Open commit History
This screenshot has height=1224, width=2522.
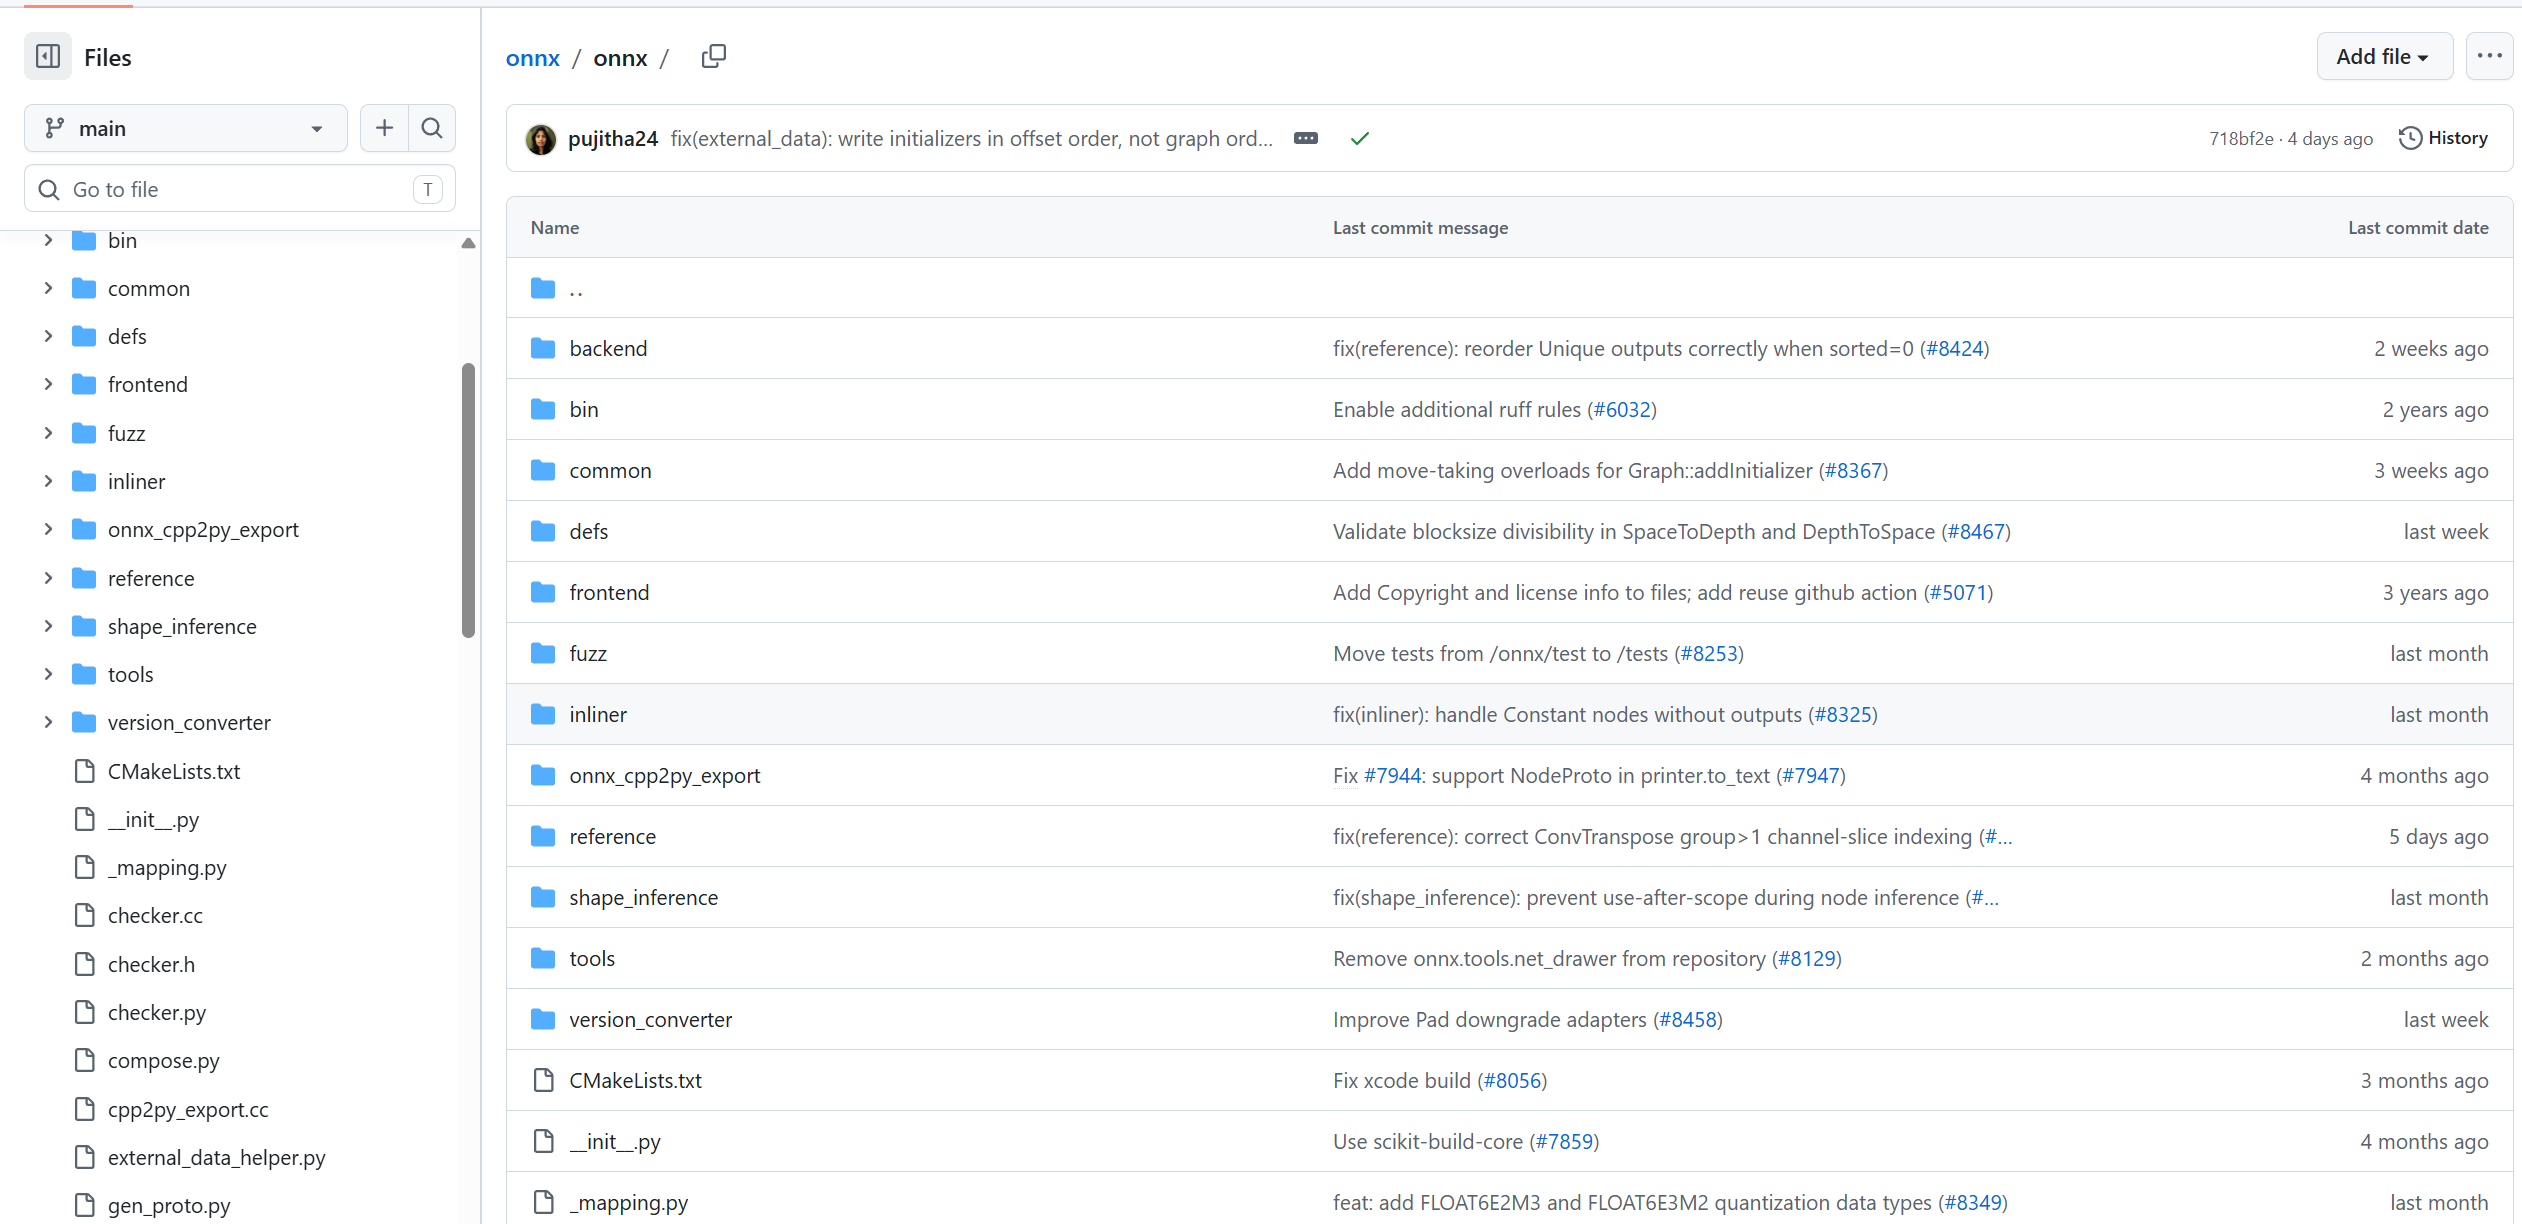pyautogui.click(x=2443, y=138)
